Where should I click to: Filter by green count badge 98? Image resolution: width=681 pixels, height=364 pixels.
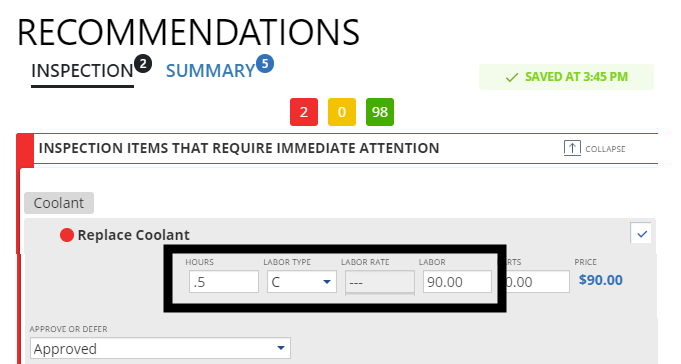(380, 112)
